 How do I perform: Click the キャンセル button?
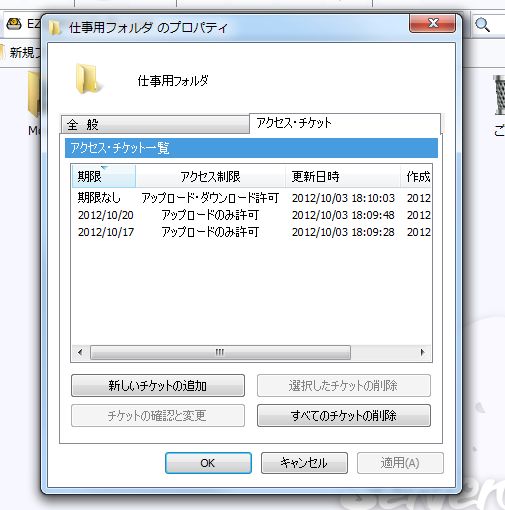coord(304,463)
